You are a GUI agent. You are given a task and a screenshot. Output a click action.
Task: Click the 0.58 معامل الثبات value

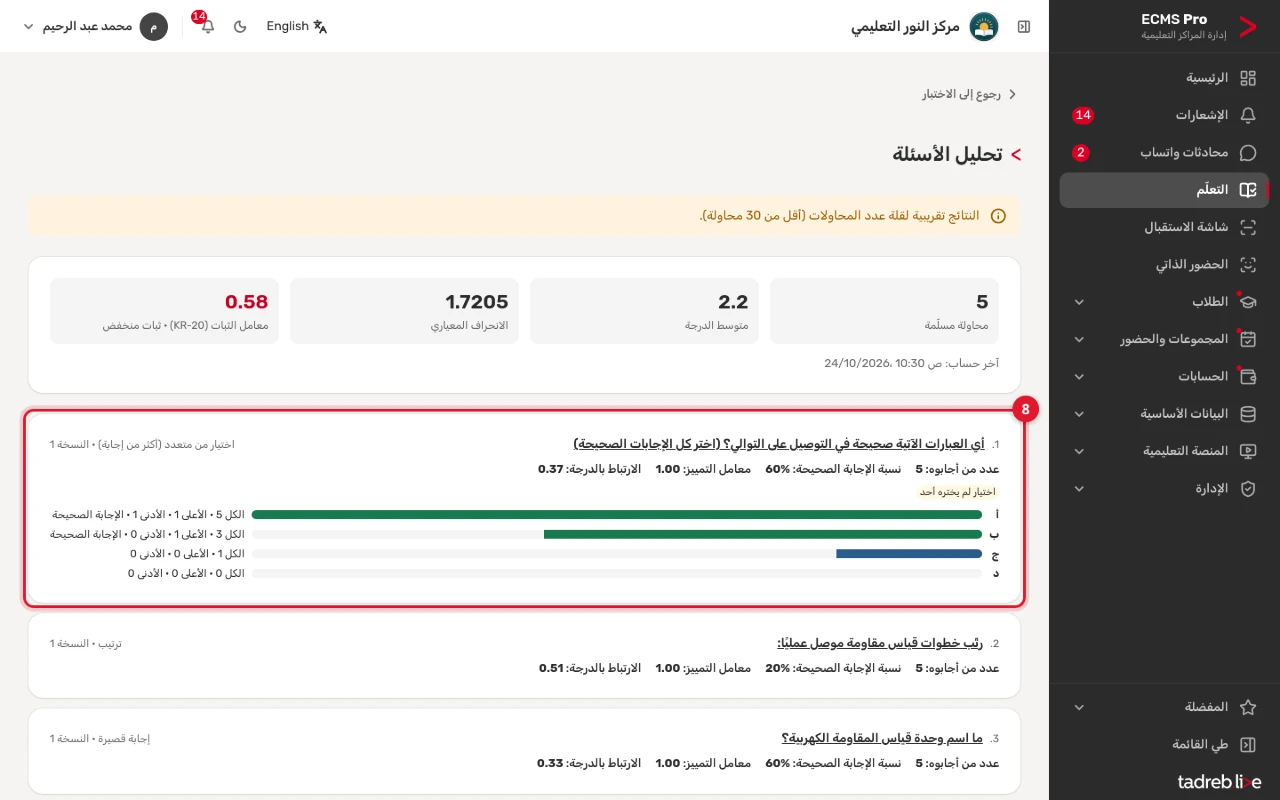[x=246, y=302]
